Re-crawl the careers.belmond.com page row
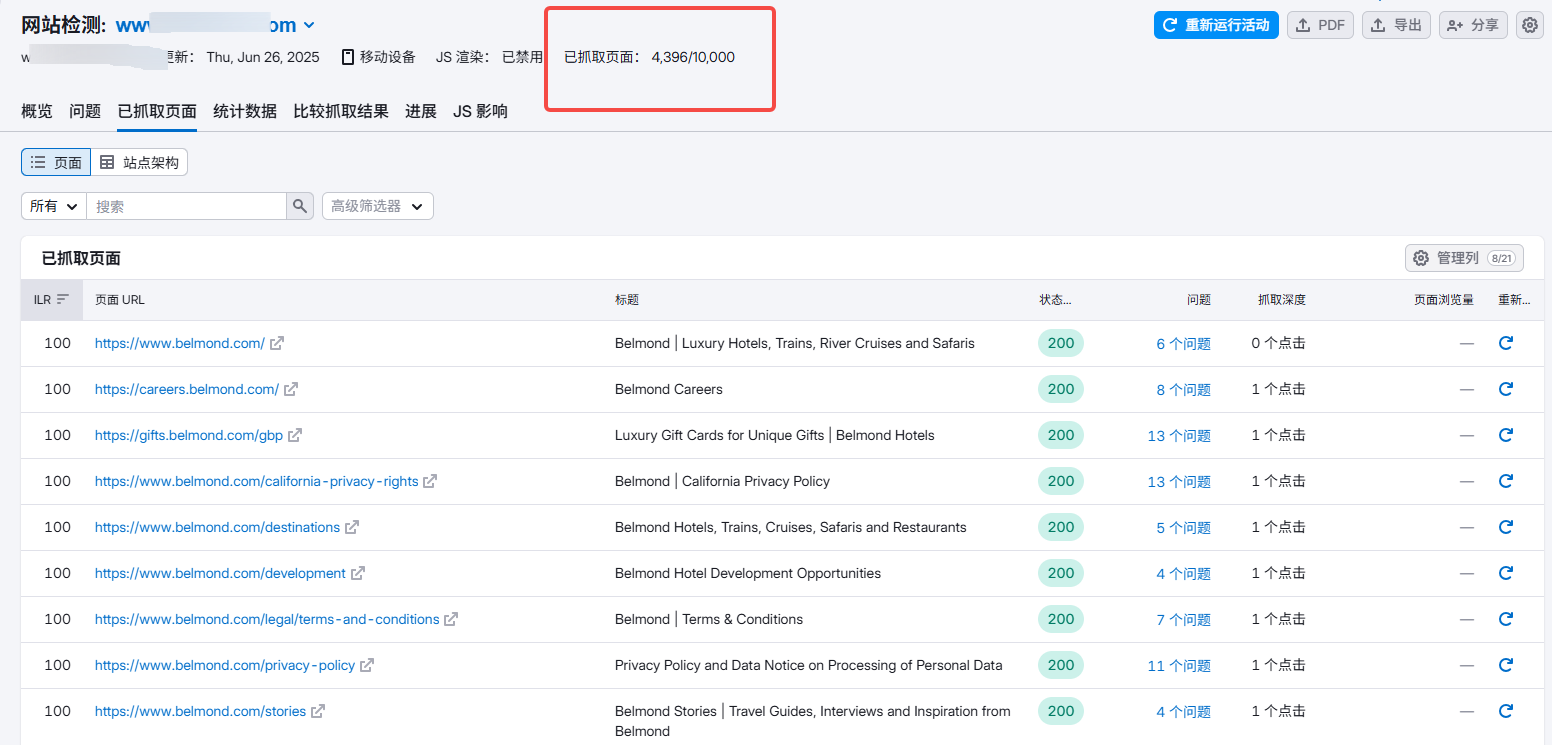The image size is (1552, 745). (x=1505, y=389)
